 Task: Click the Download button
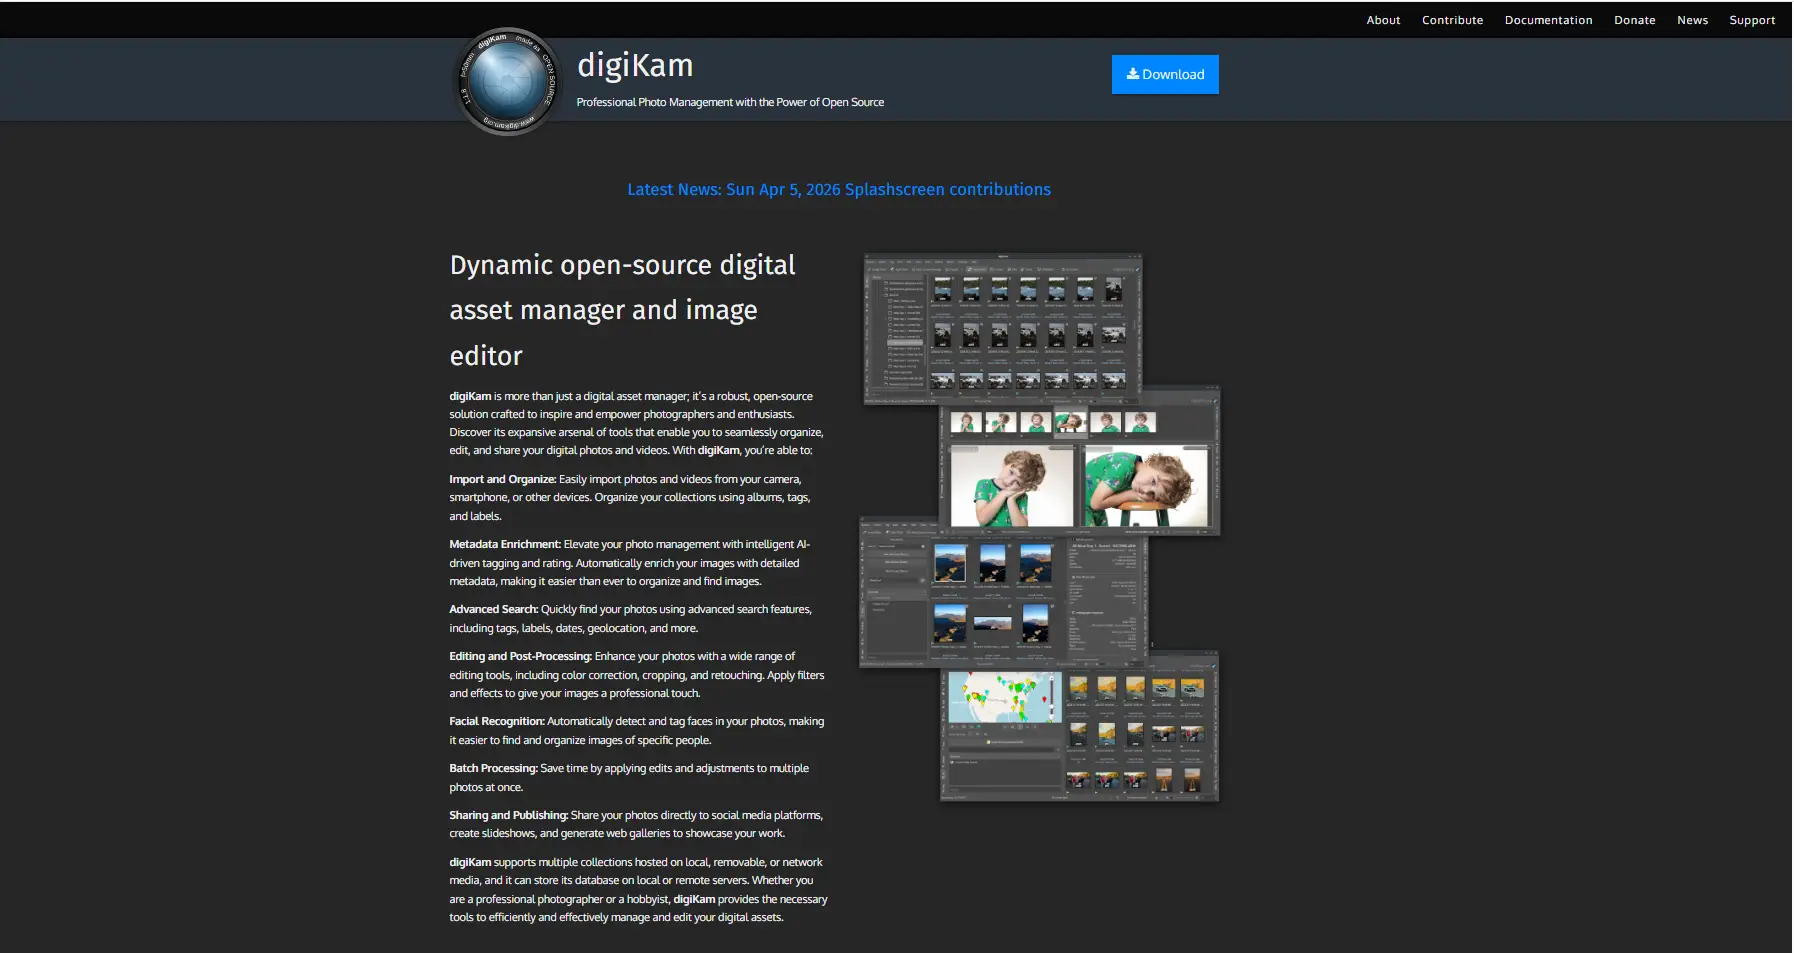[x=1165, y=74]
